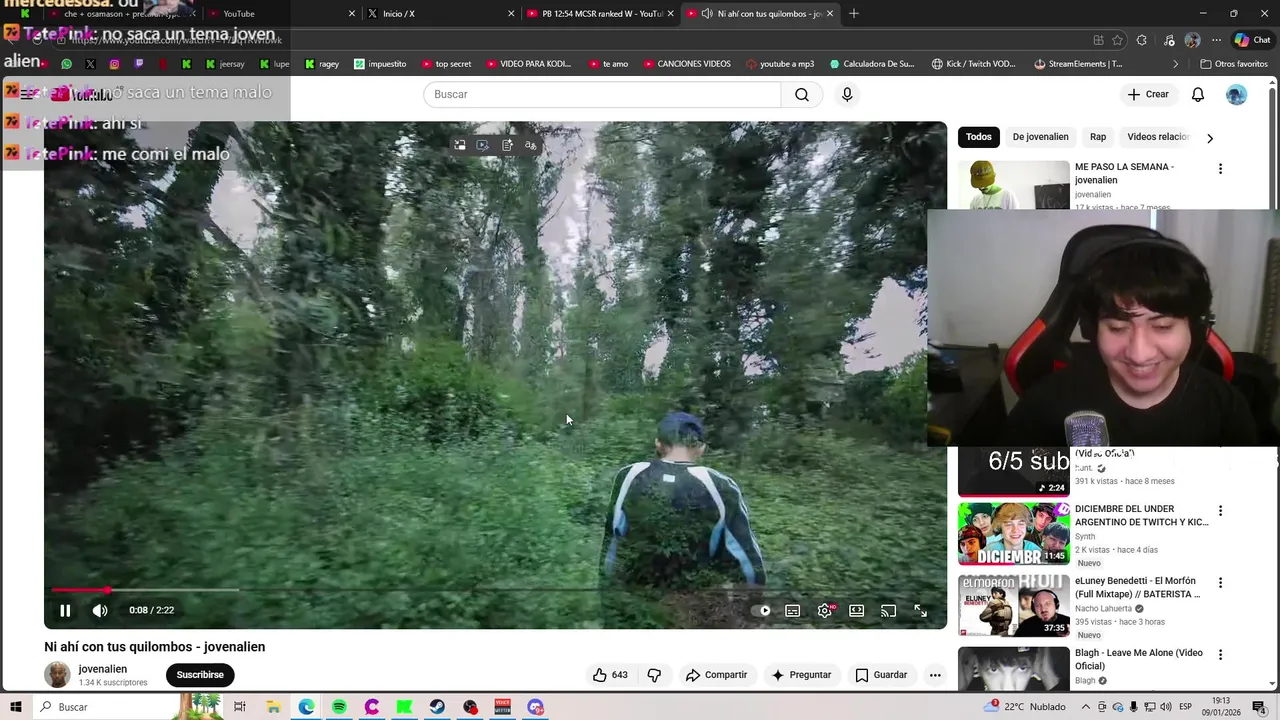Click the Compartir share button
This screenshot has height=720, width=1280.
coord(716,675)
